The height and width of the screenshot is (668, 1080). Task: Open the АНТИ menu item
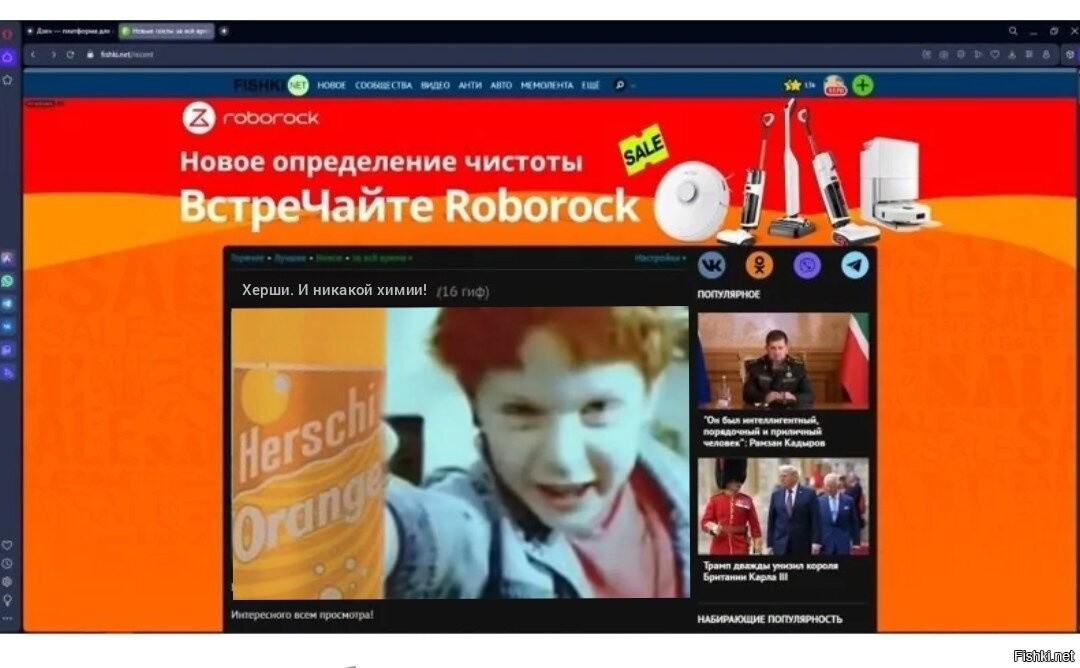point(470,85)
